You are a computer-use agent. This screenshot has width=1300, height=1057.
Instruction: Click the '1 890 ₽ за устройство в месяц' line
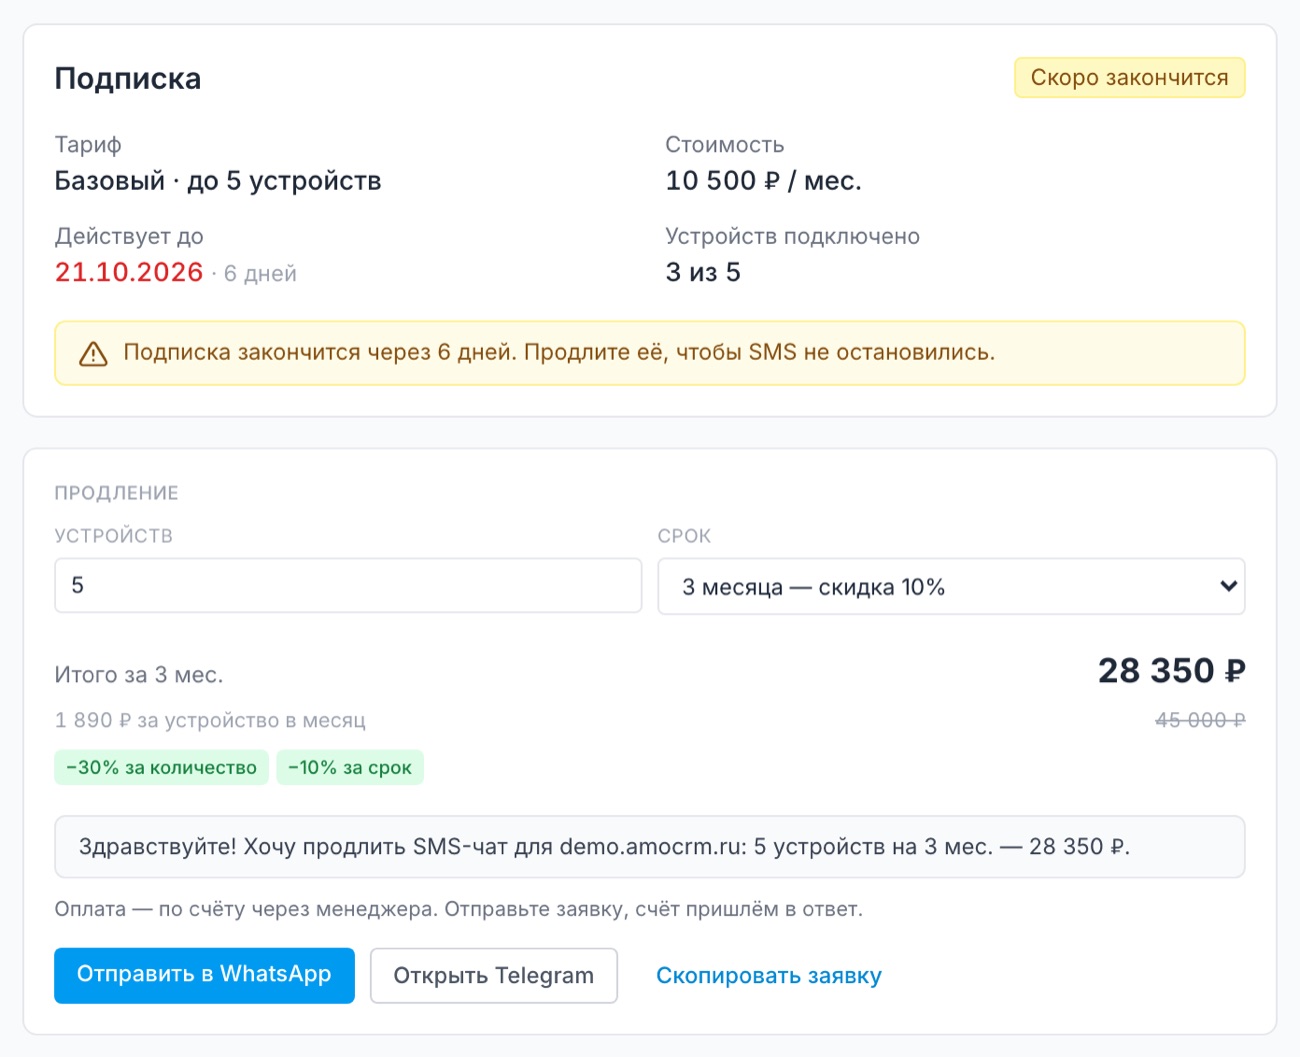click(210, 720)
